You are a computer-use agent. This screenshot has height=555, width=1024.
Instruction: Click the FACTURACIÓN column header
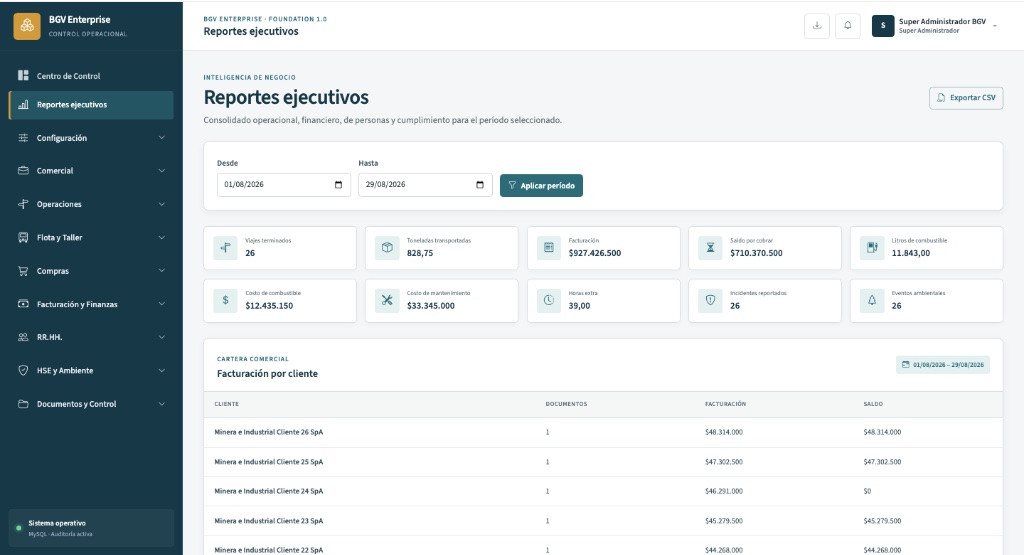click(726, 404)
